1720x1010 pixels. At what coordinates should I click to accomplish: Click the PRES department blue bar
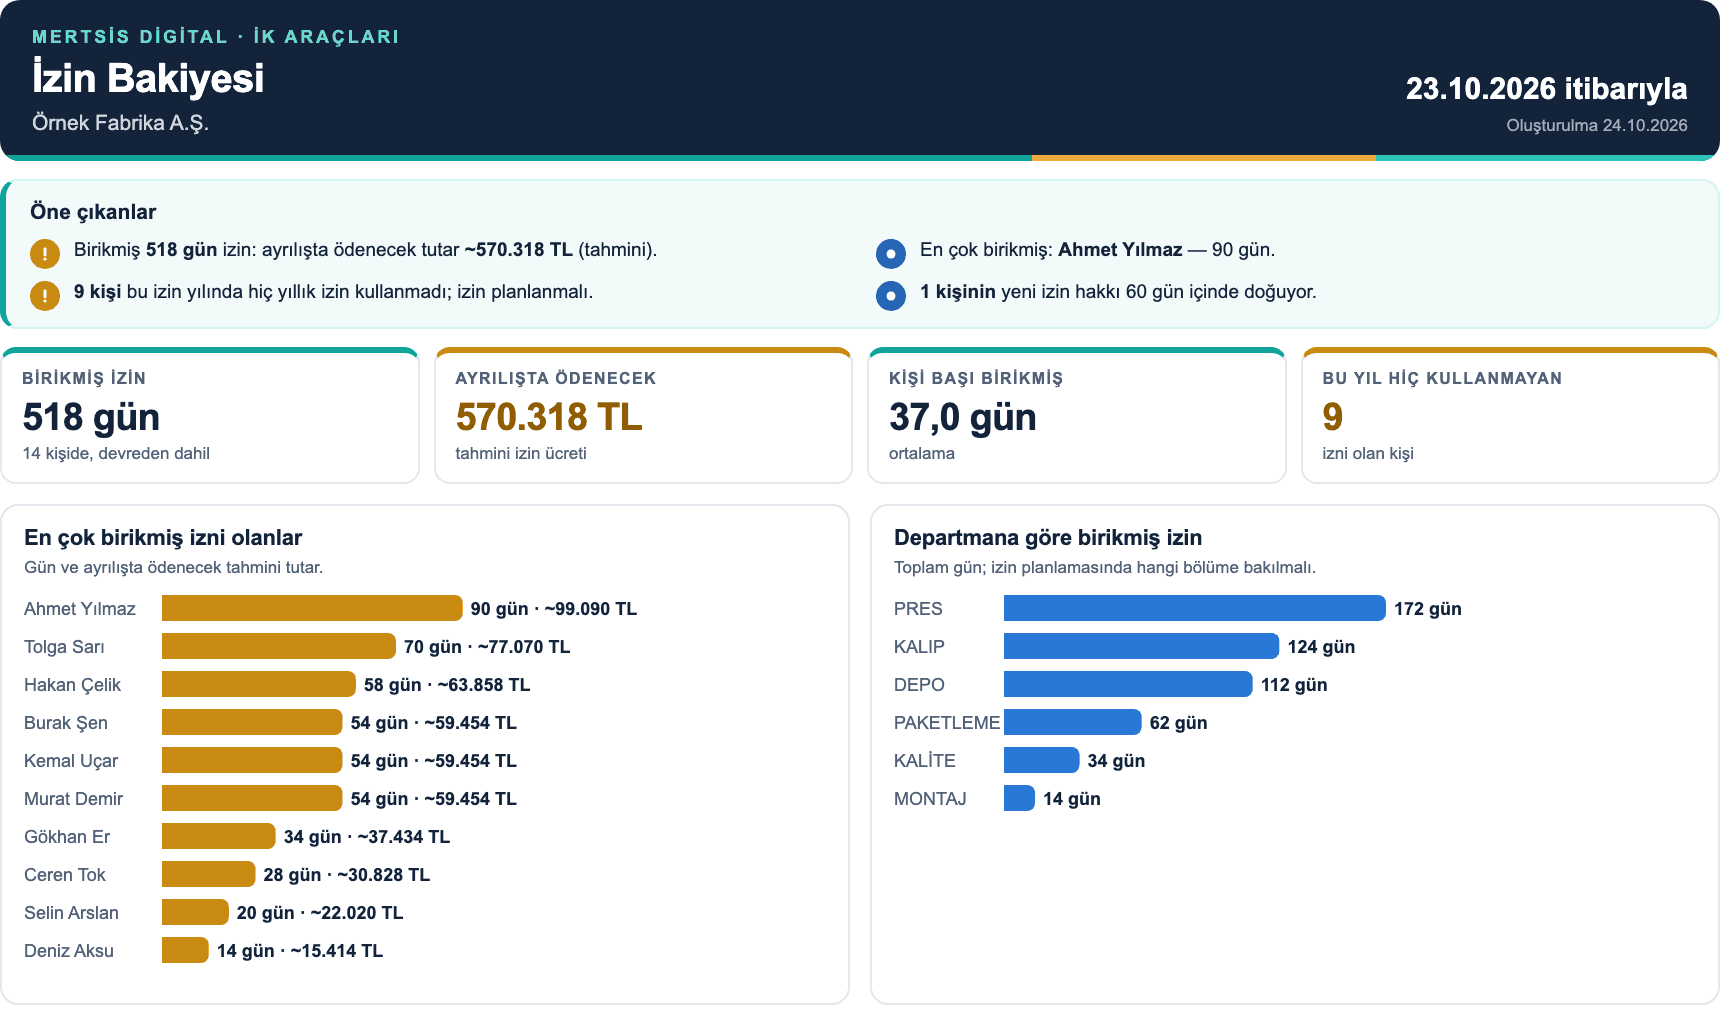1195,608
